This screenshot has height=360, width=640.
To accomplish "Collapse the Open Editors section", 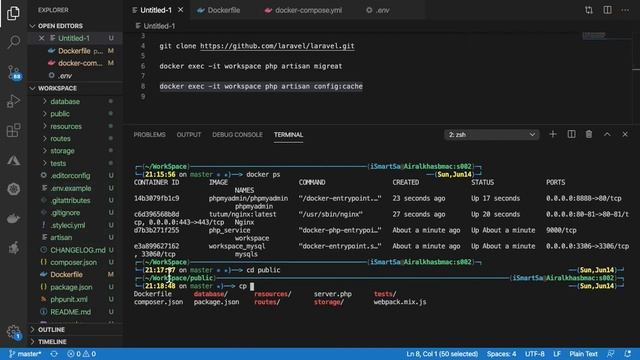I will pos(75,26).
